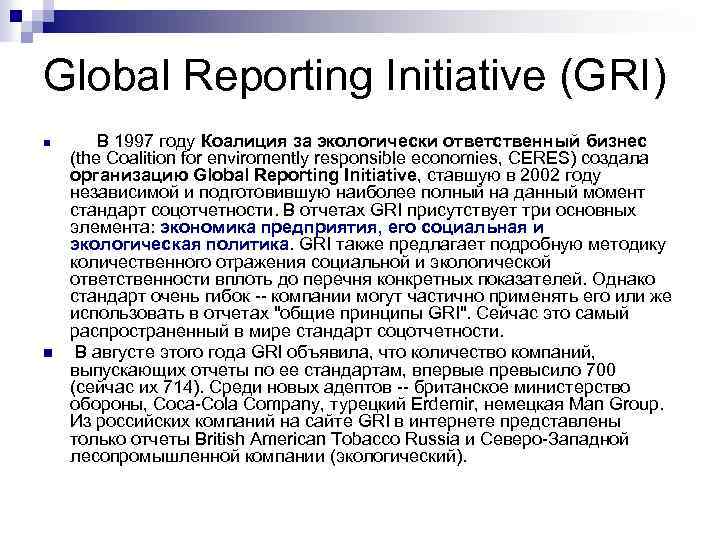Click the slide title 'Global Reporting Initiative (GRI)'
This screenshot has height=540, width=720.
point(354,77)
